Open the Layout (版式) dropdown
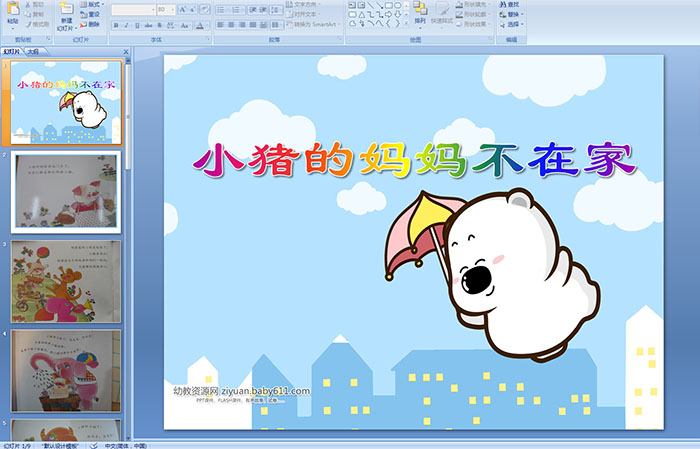Screen dimensions: 700x449 pos(94,4)
